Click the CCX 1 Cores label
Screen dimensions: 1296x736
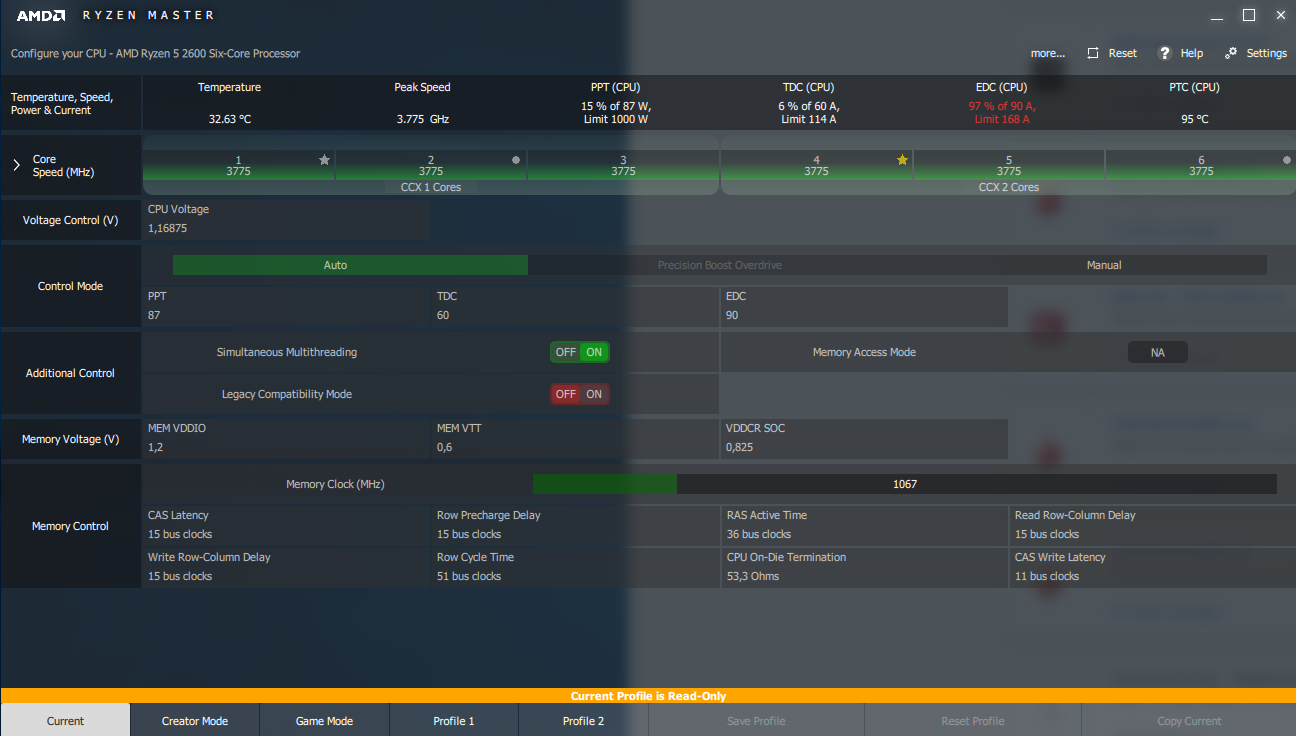click(x=431, y=187)
